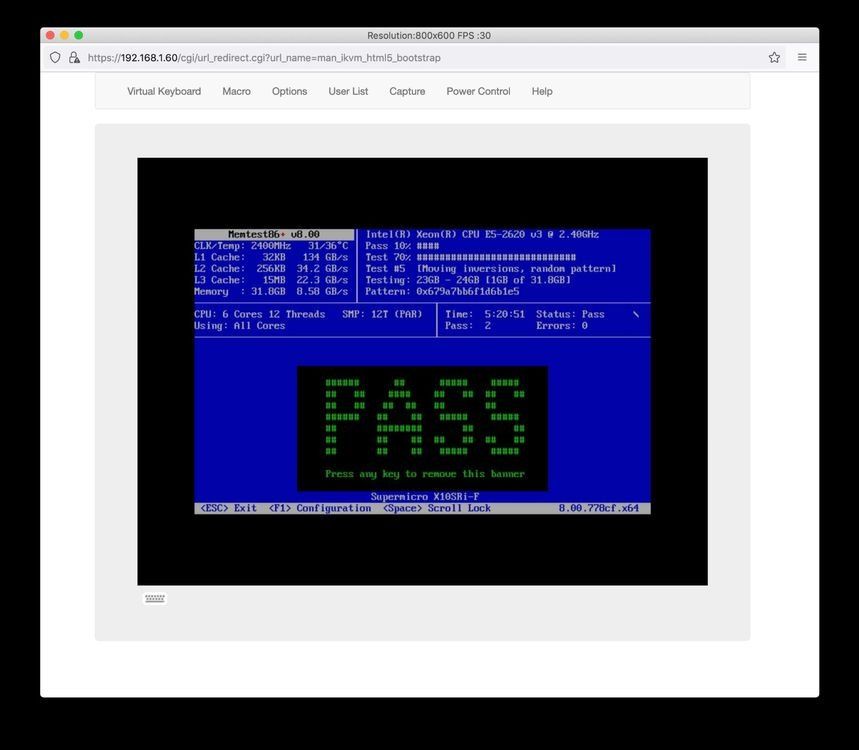Click the 'CLK/Temp: 2400MHz' line
The image size is (859, 750).
271,246
